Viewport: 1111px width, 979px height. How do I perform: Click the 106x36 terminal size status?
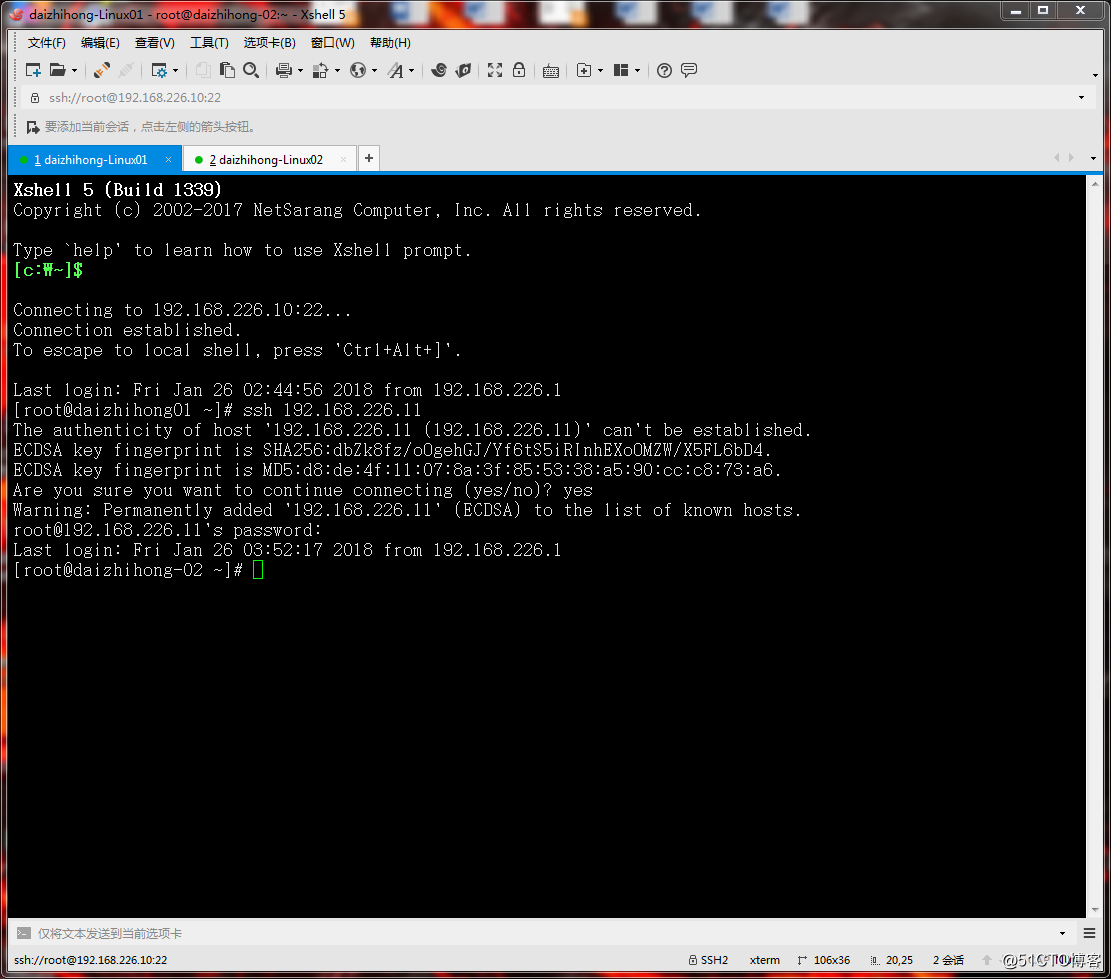(823, 960)
